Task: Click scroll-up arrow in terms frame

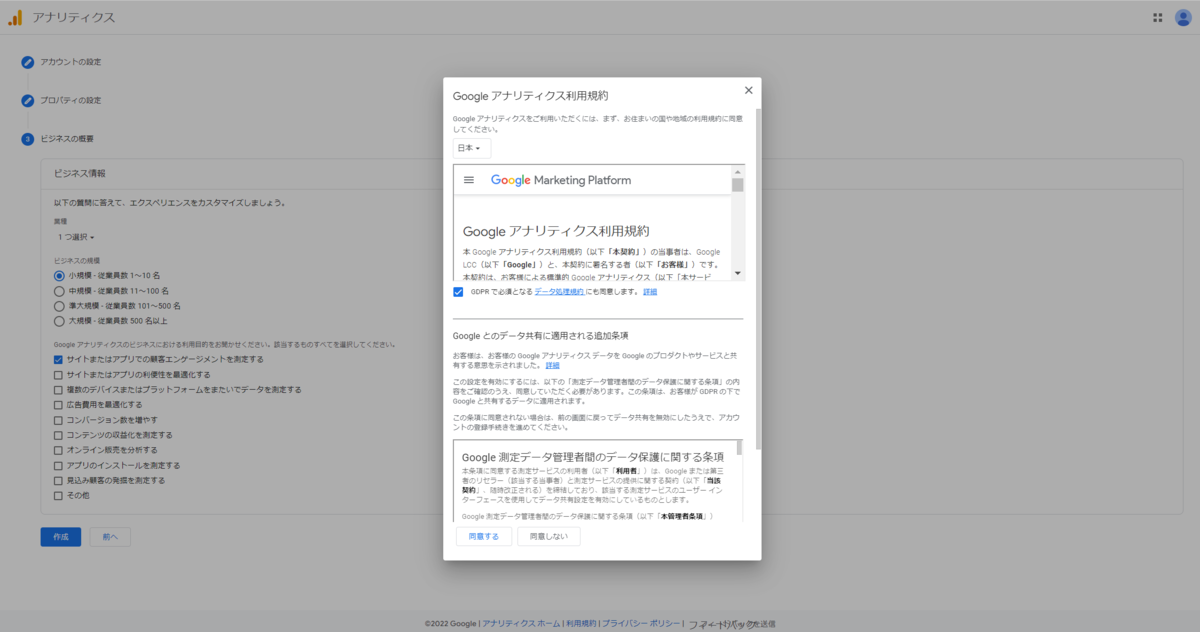Action: (738, 171)
